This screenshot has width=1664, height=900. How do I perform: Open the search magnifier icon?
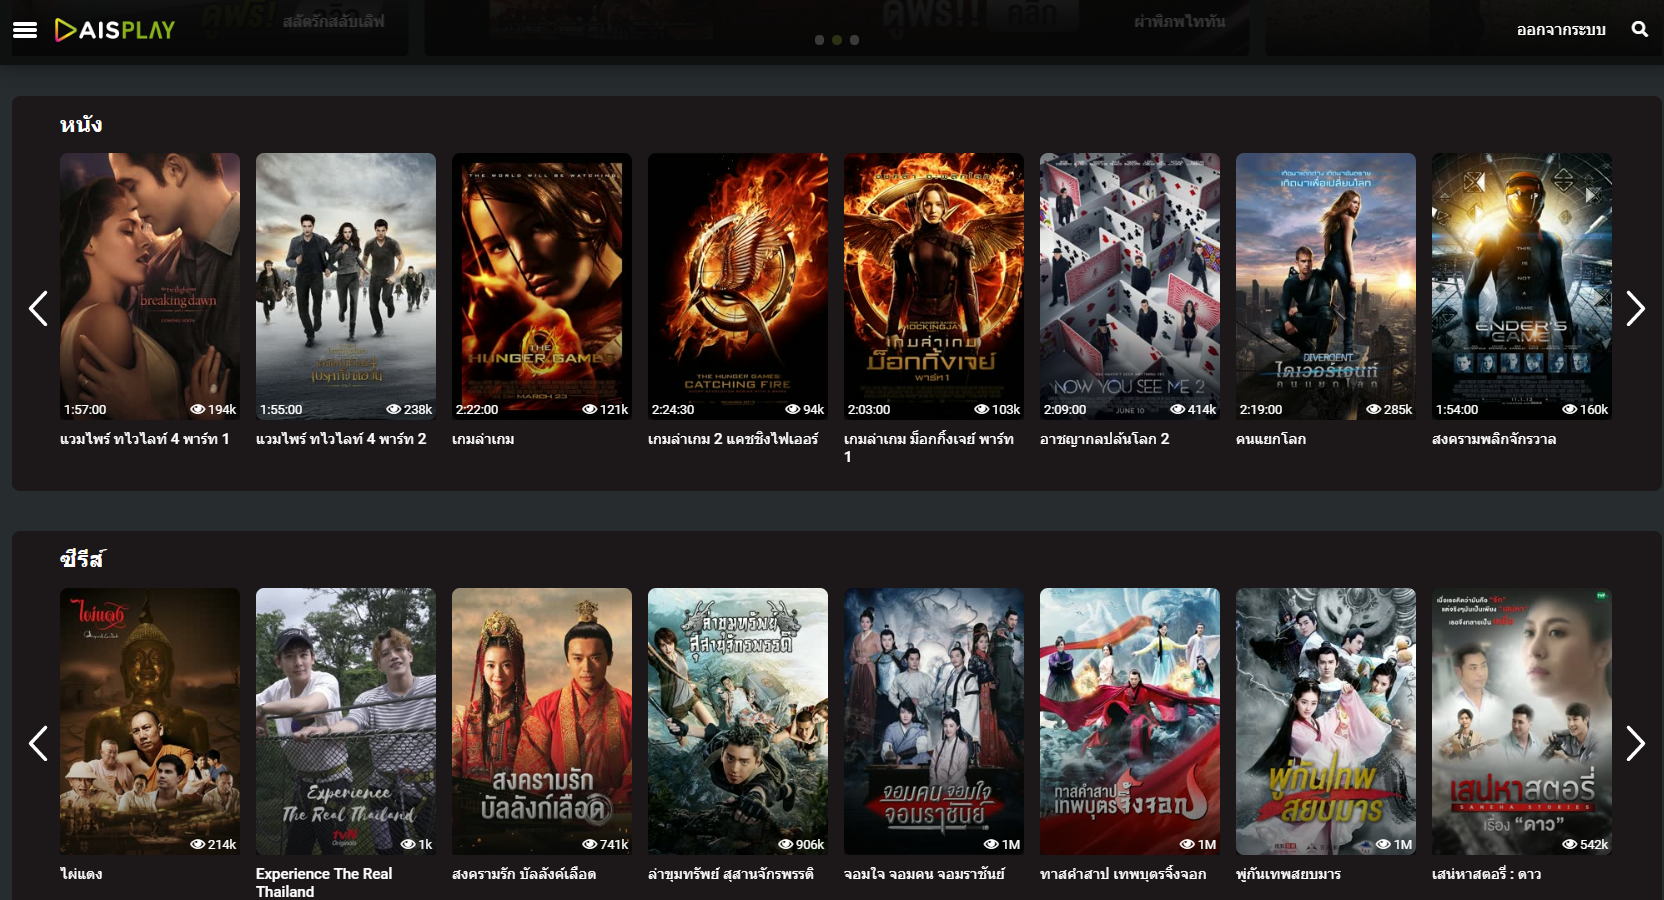point(1640,29)
